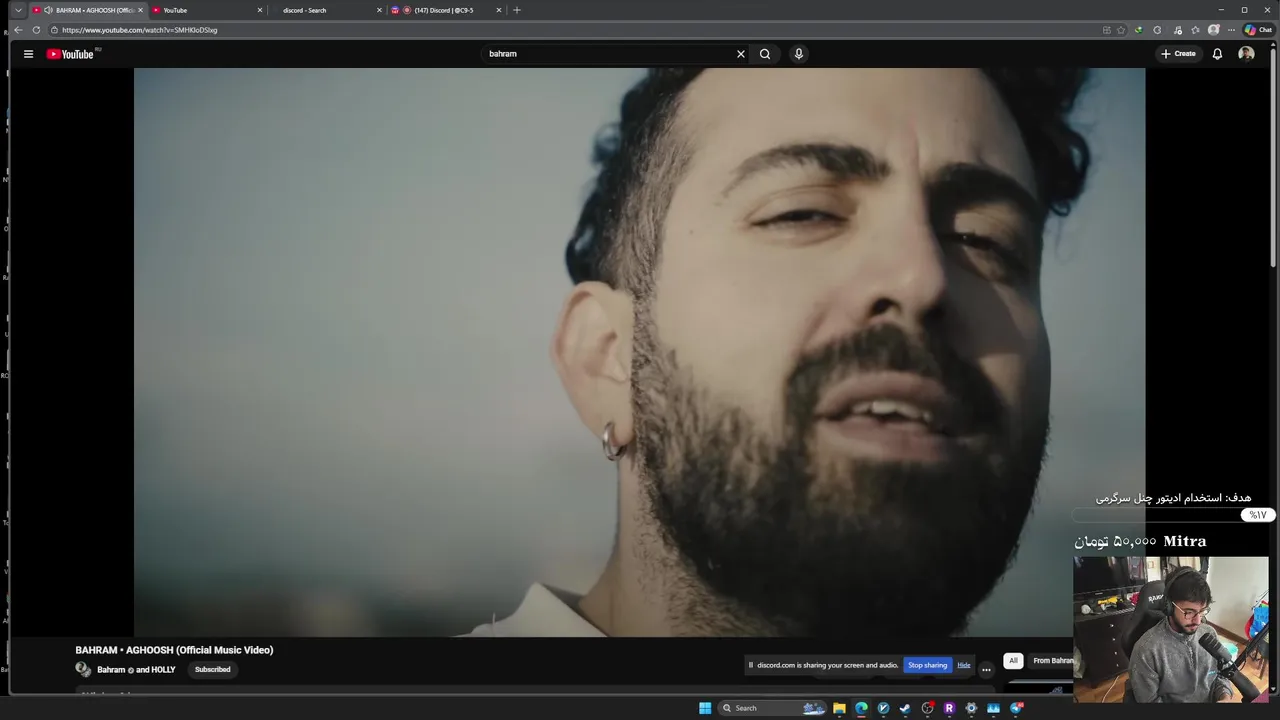Viewport: 1280px width, 720px height.
Task: Open the split screen icon in address bar
Action: pyautogui.click(x=1106, y=30)
